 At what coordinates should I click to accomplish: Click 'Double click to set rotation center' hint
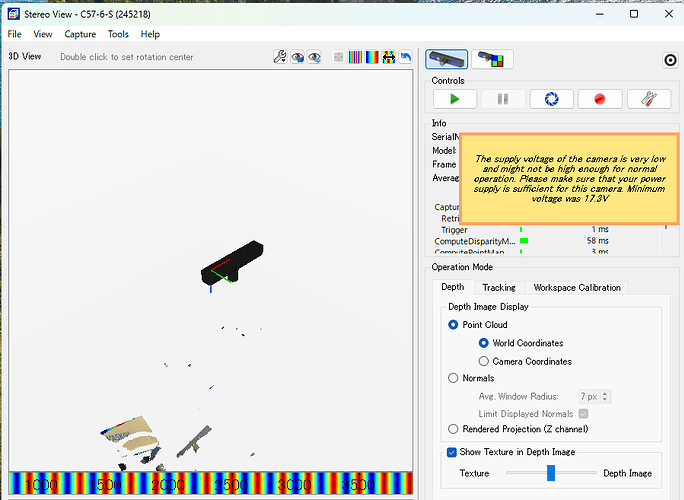[x=127, y=57]
